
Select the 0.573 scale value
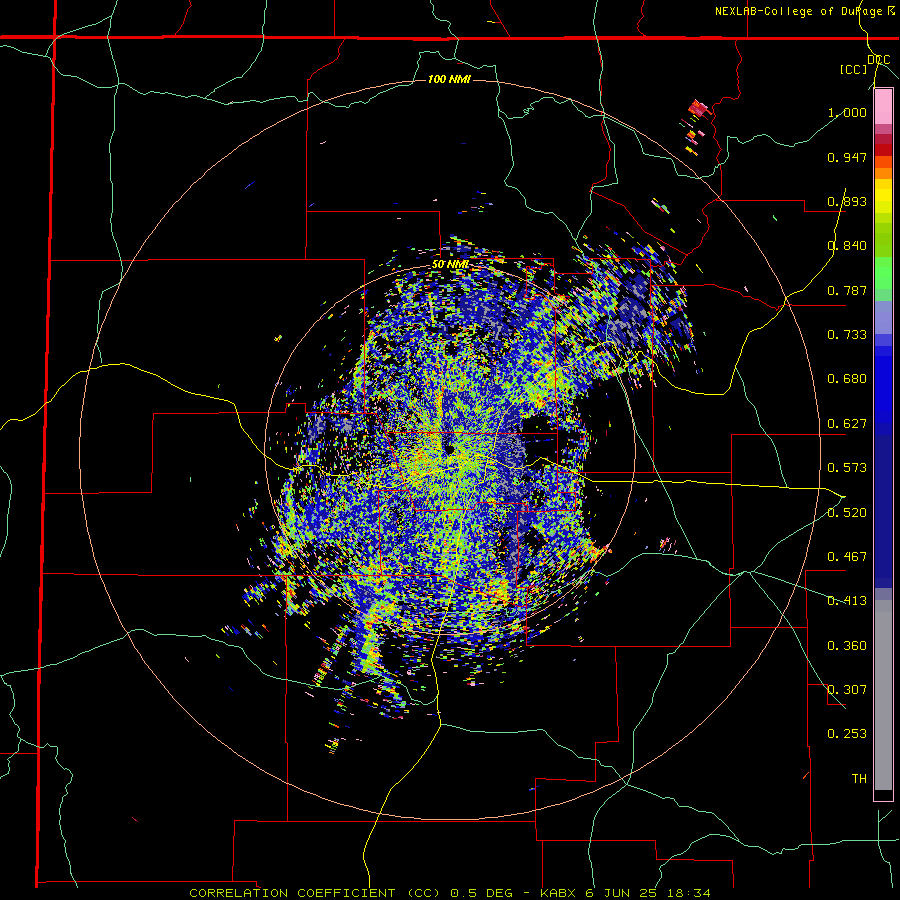[x=847, y=468]
